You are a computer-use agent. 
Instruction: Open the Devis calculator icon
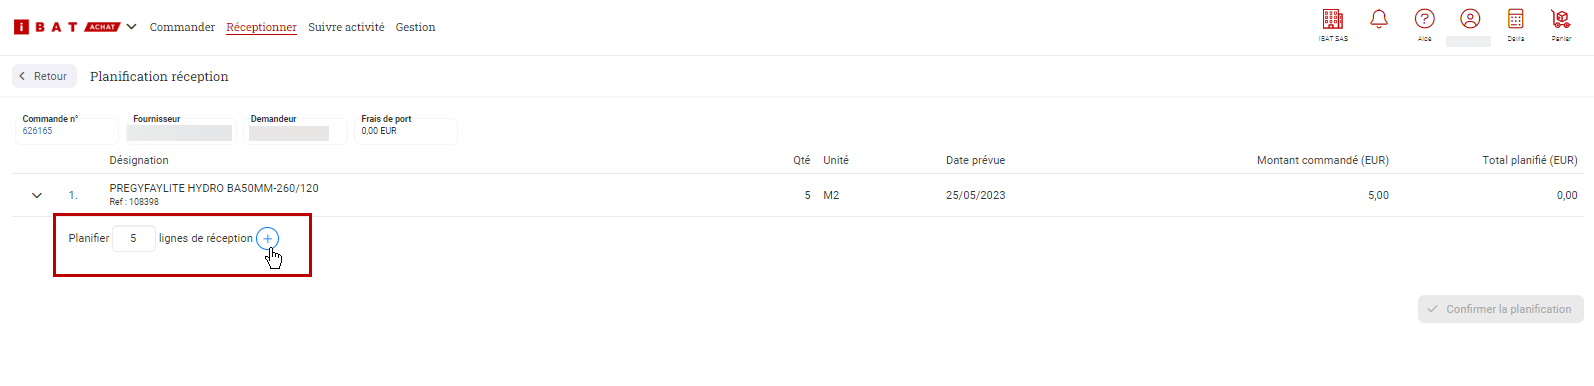(x=1516, y=19)
